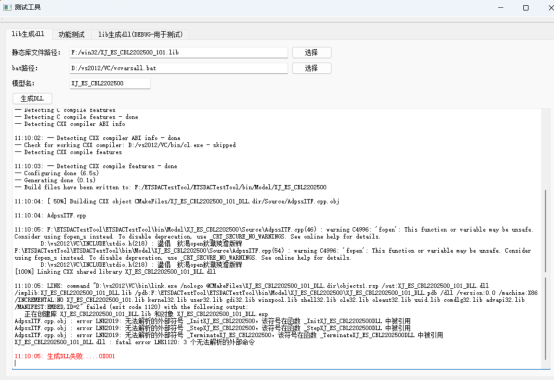The width and height of the screenshot is (554, 380).
Task: Minimize the 测试工具 window
Action: point(501,7)
